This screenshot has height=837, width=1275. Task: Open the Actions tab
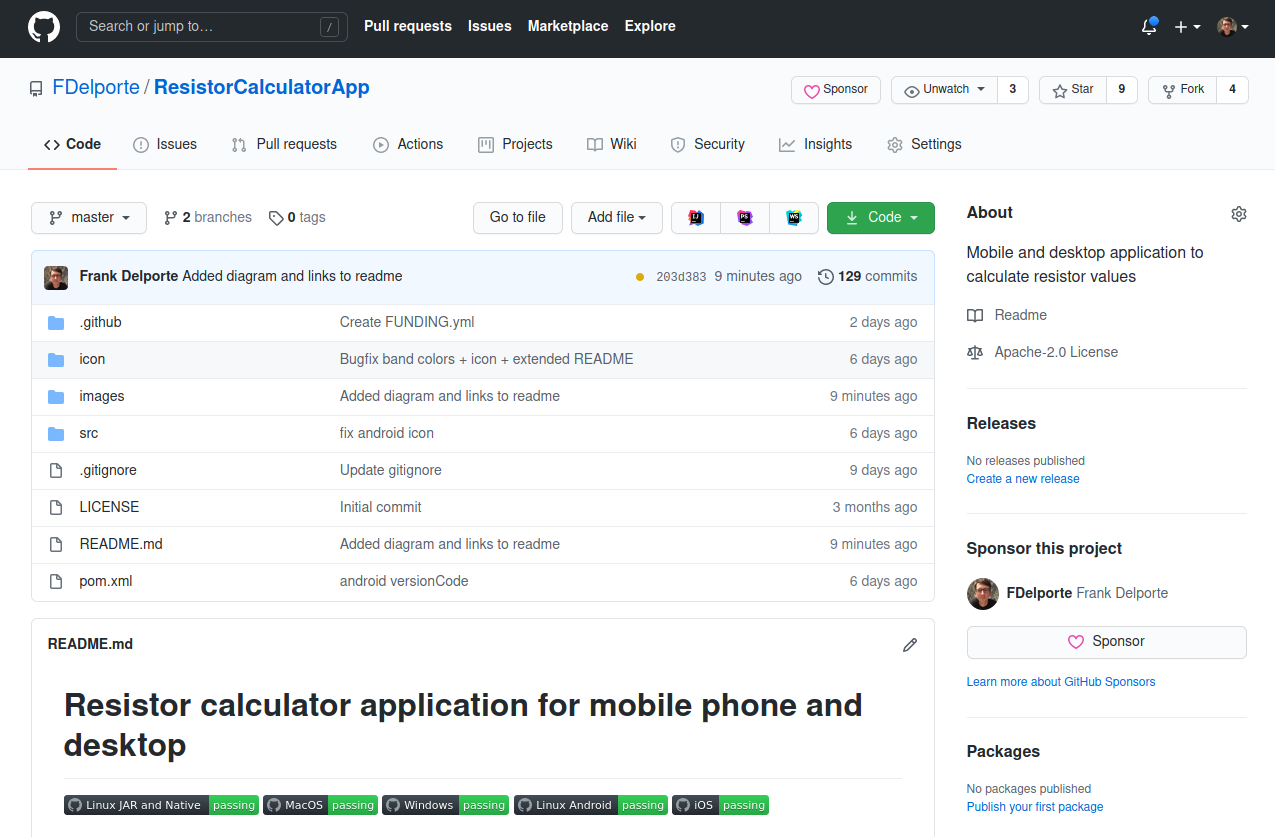coord(408,145)
